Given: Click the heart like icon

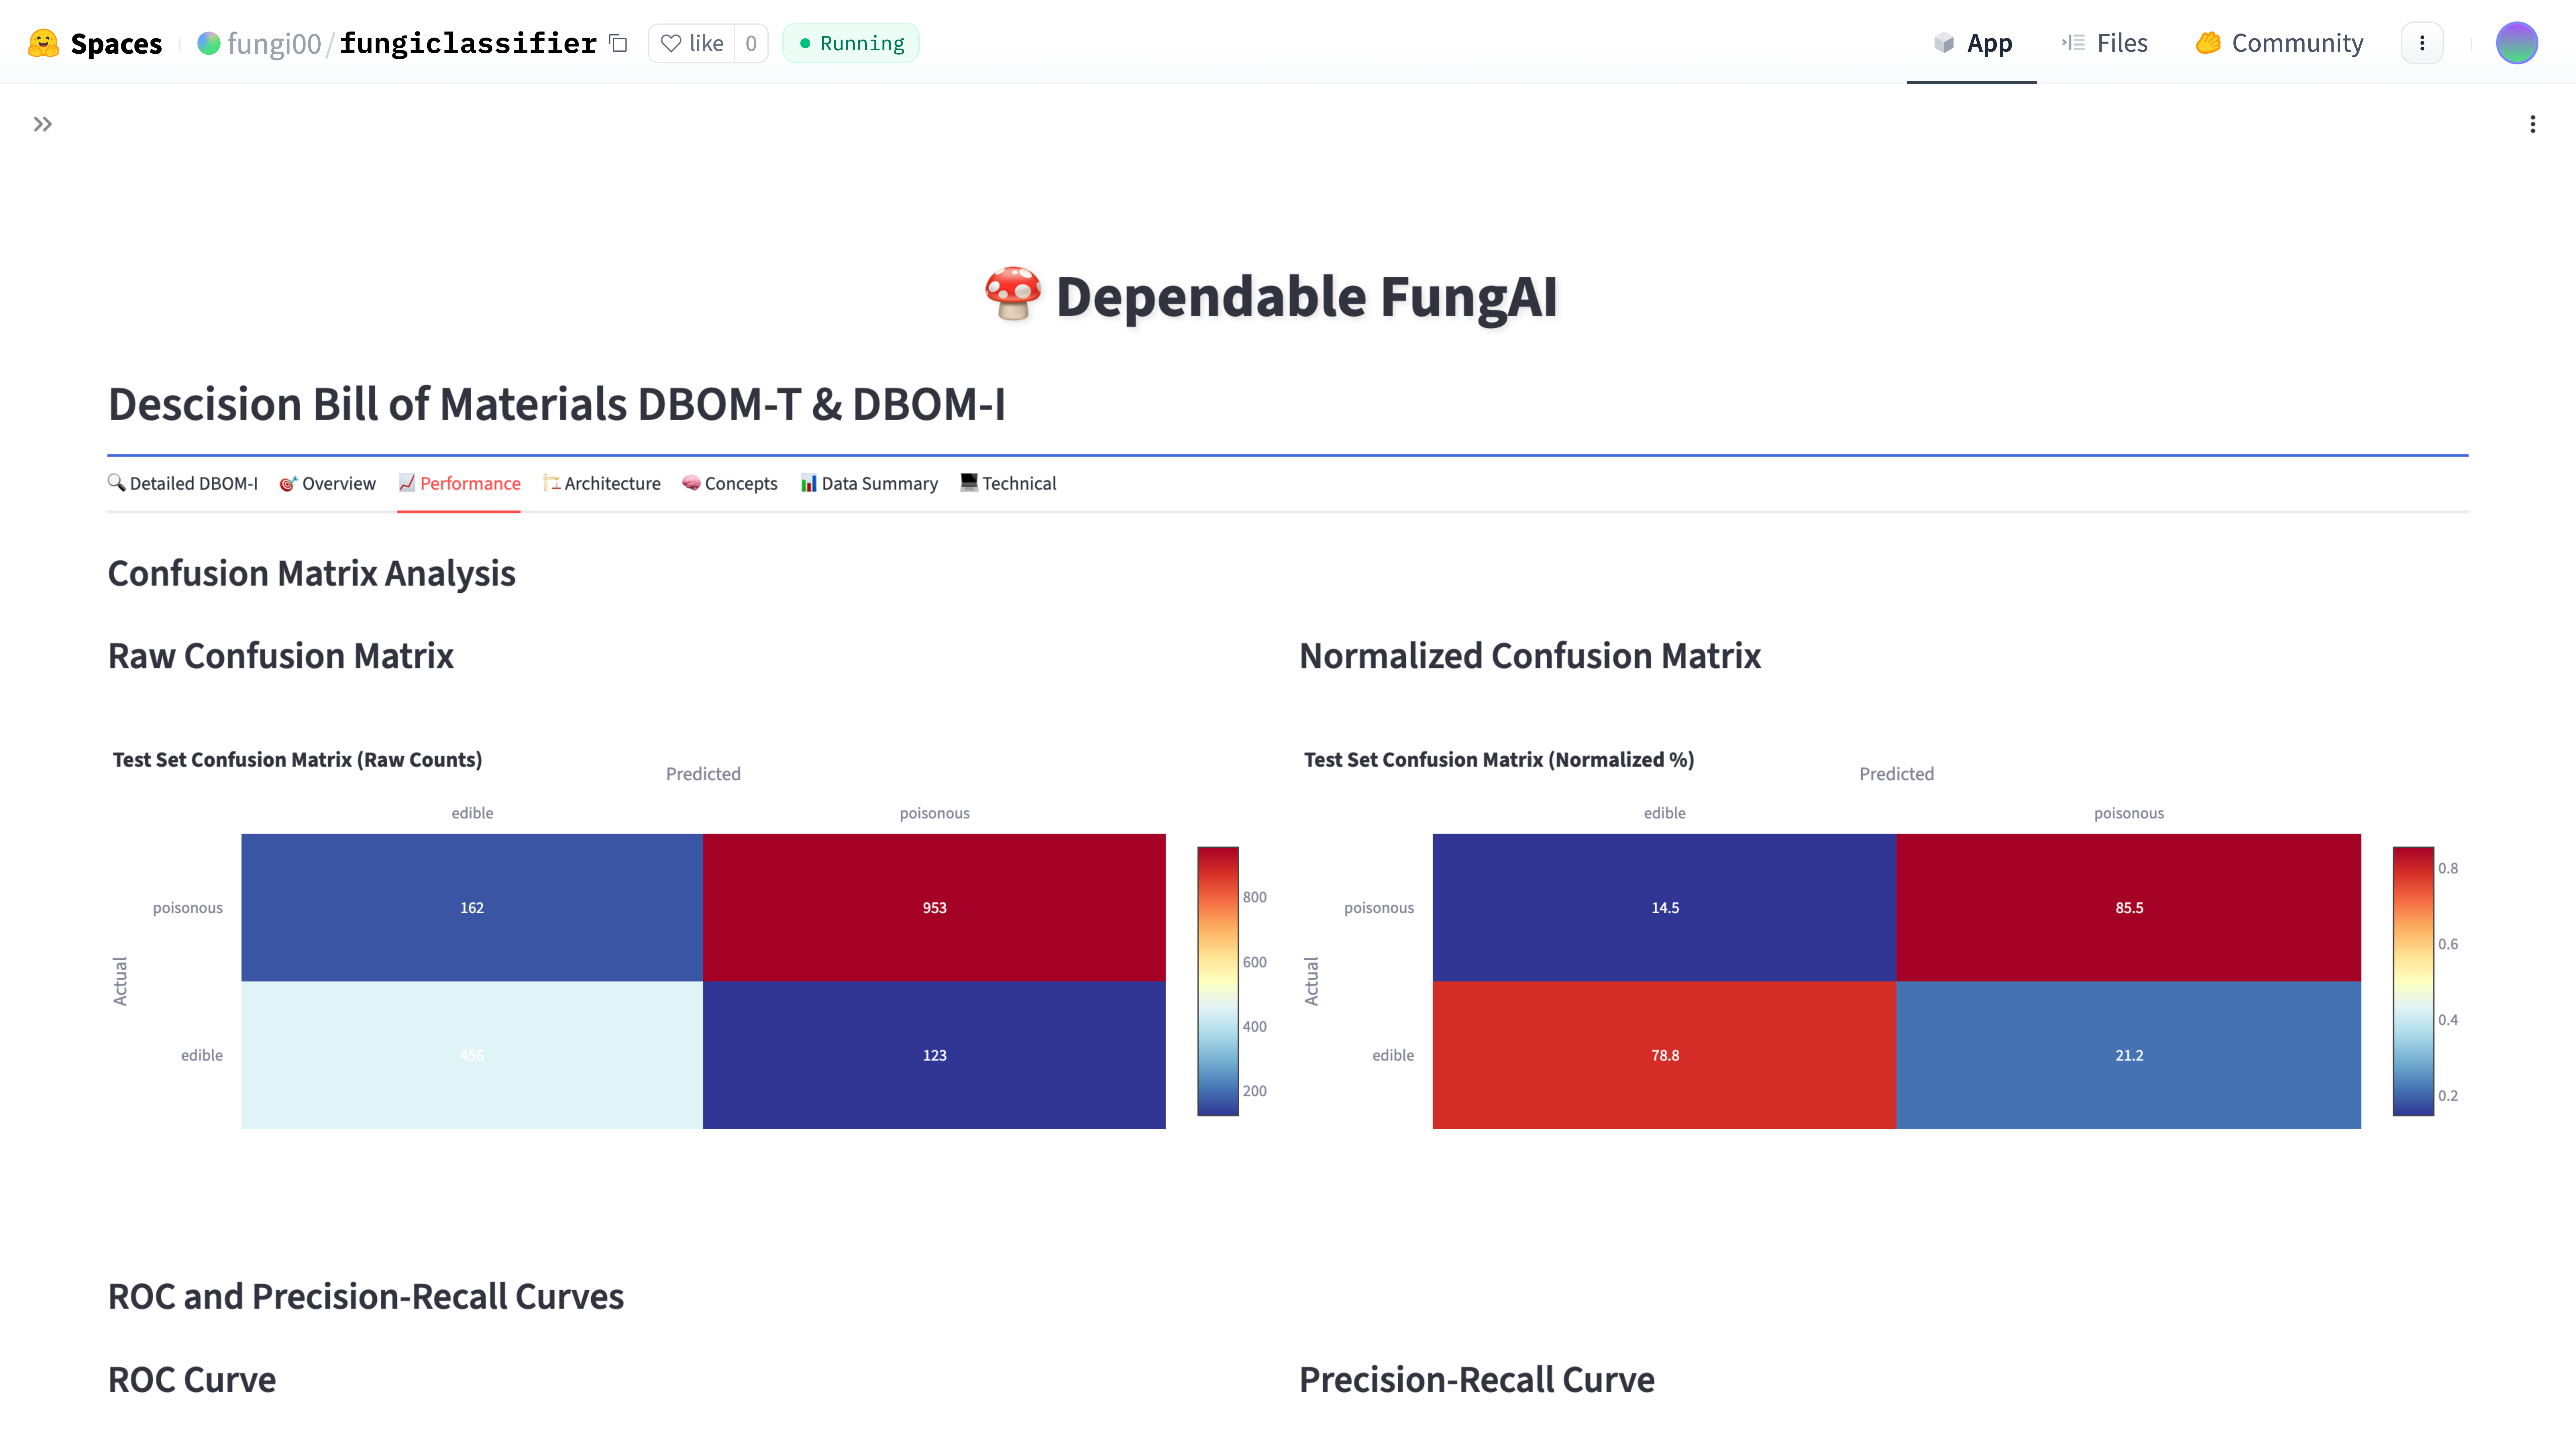Looking at the screenshot, I should tap(671, 43).
